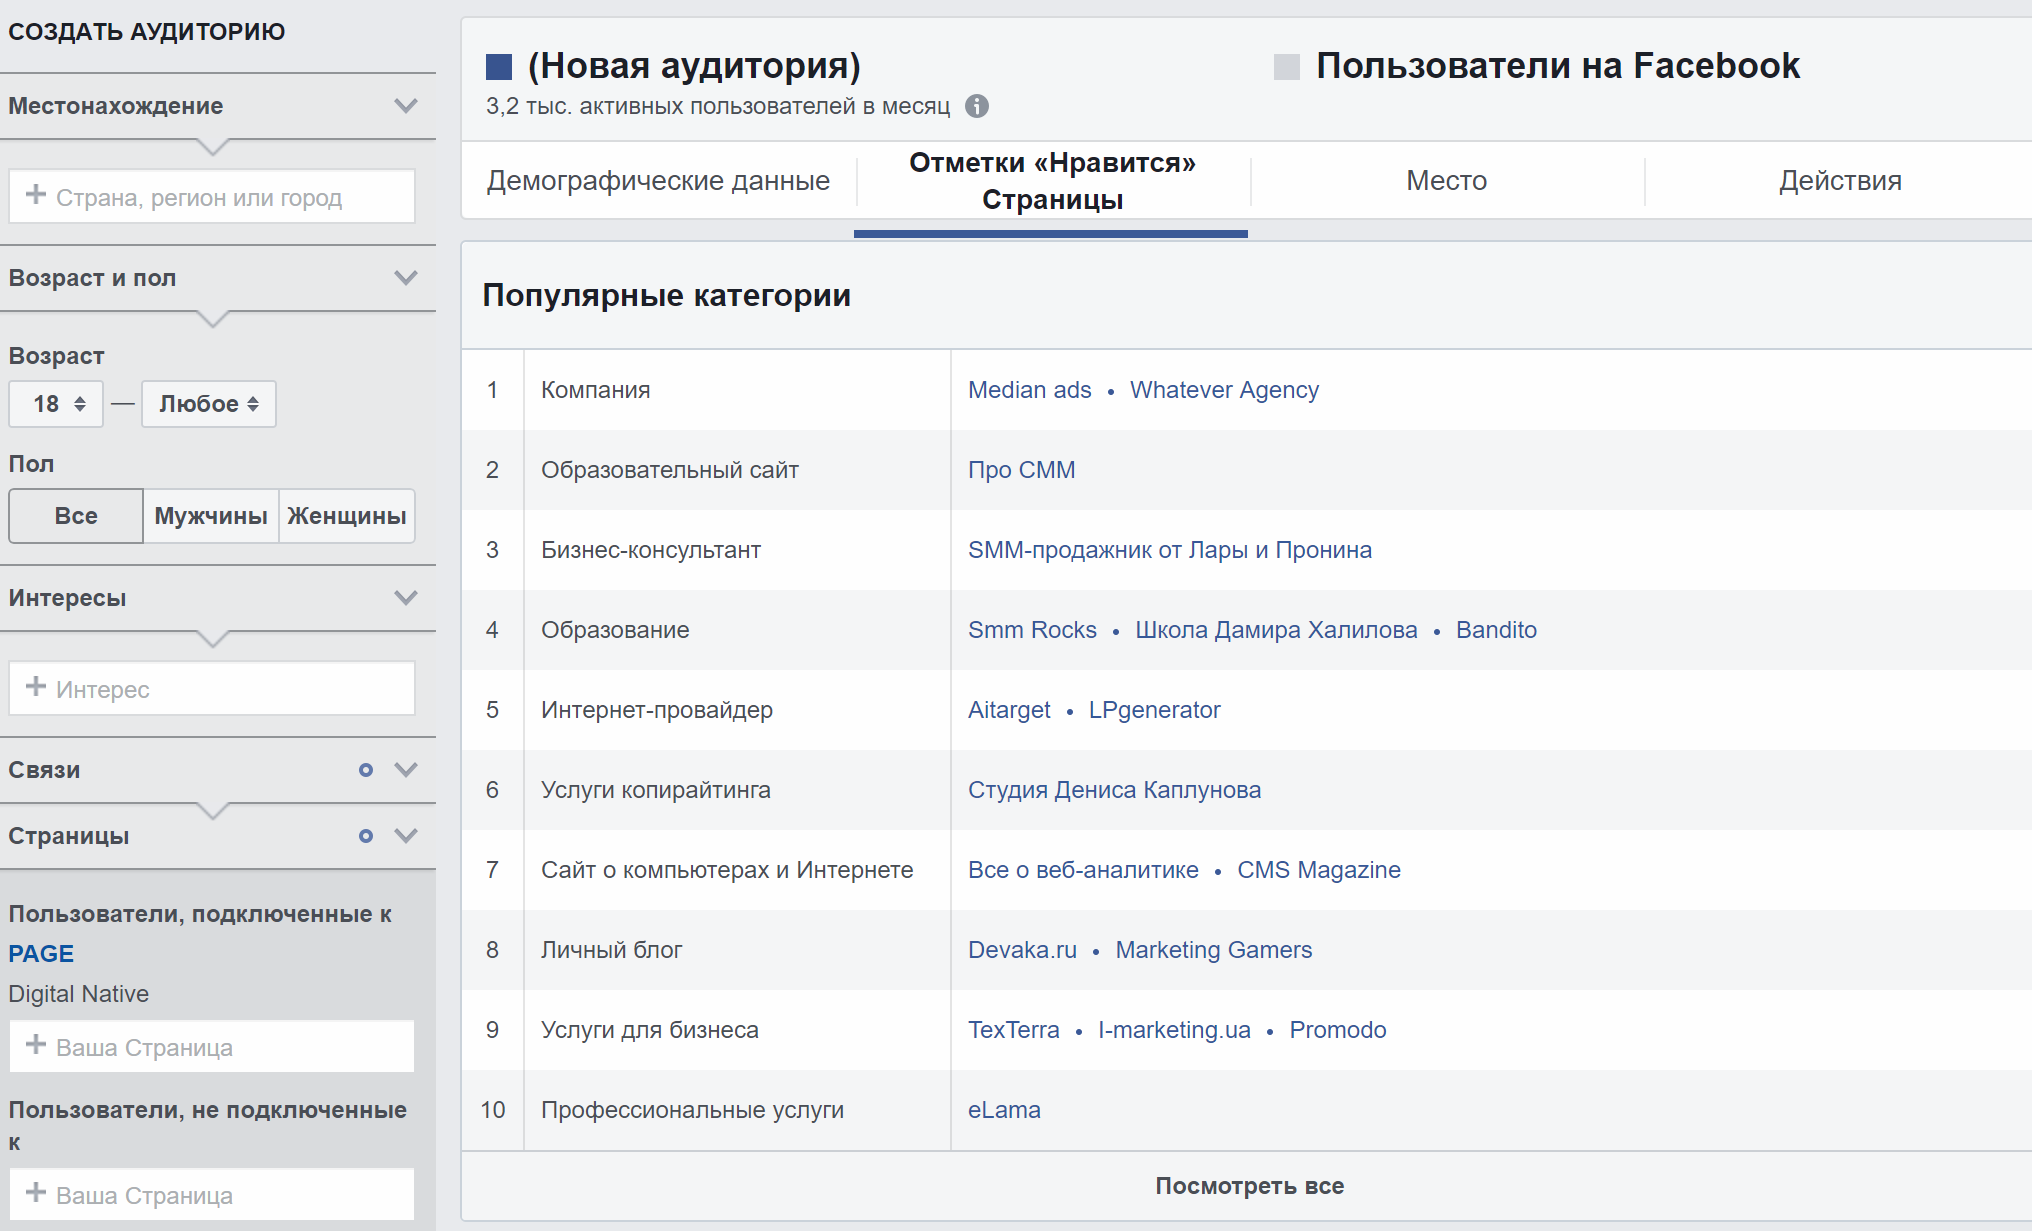
Task: Open the Promodo link
Action: point(1337,1030)
